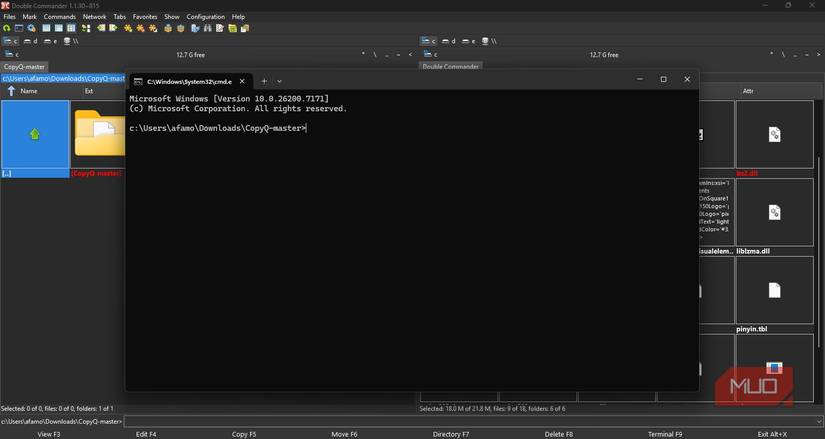This screenshot has height=439, width=825.
Task: Click the first orange asterisk icon
Action: pos(128,28)
